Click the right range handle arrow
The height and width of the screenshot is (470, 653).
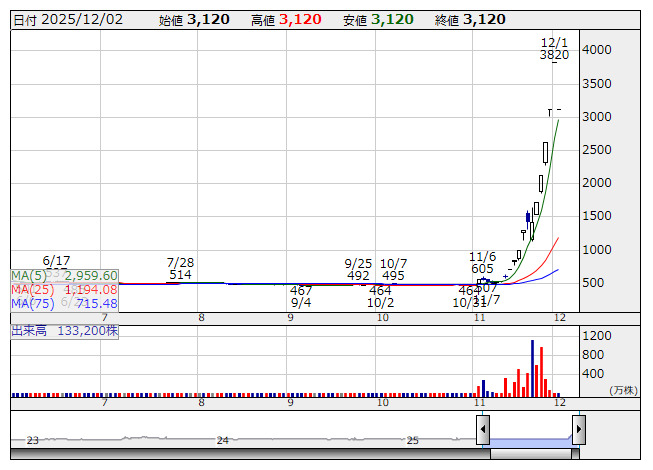pos(578,430)
